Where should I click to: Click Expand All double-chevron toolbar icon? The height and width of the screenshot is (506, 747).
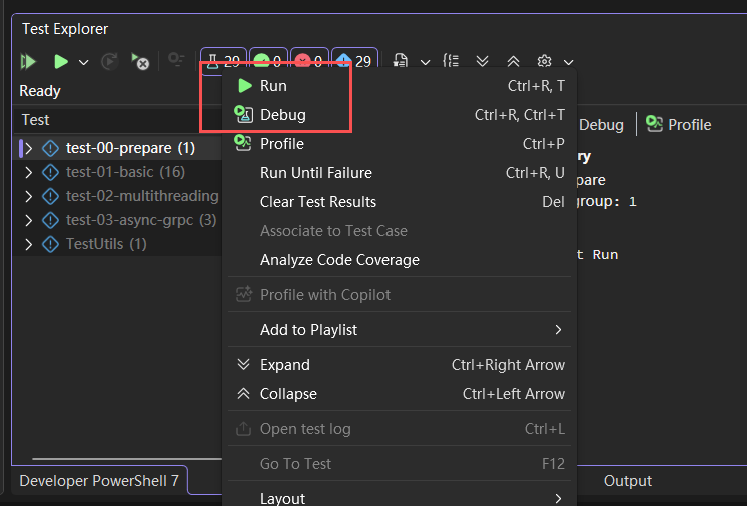(482, 61)
